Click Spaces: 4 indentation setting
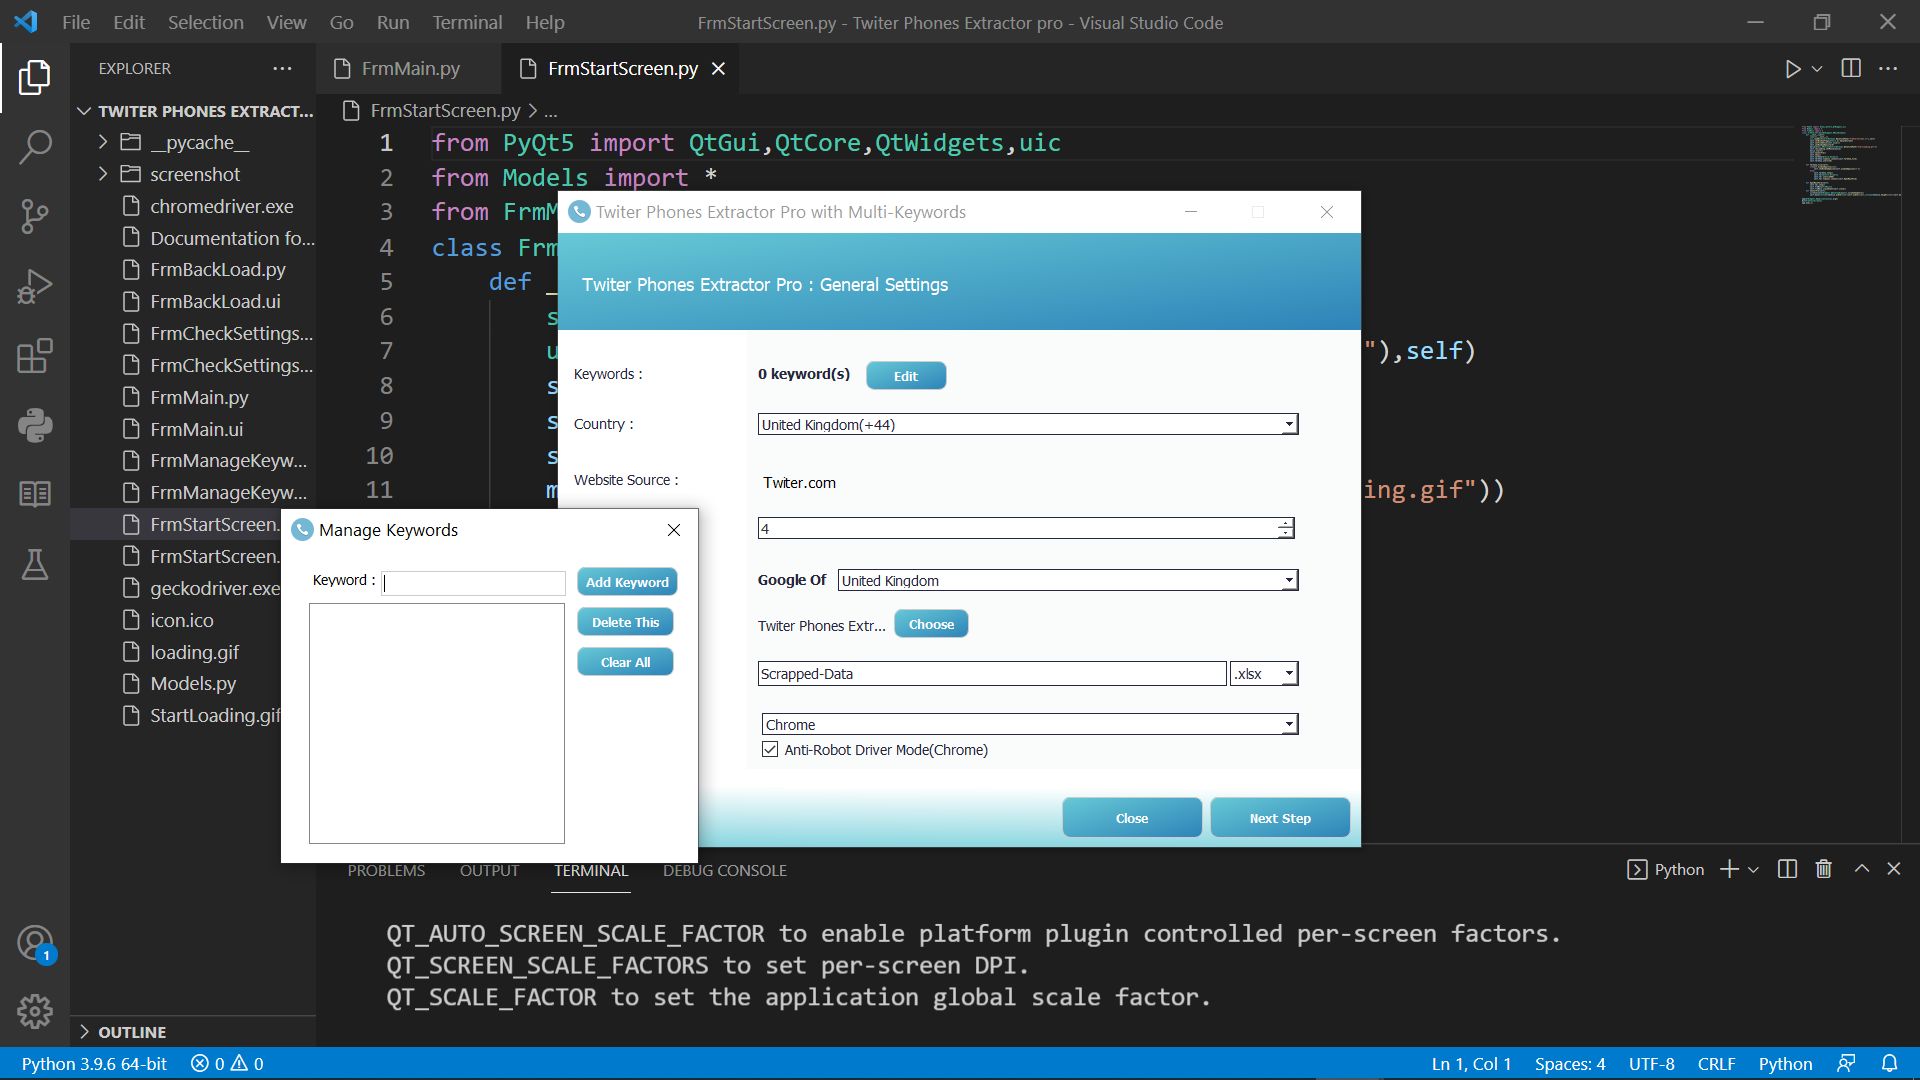 click(x=1570, y=1063)
